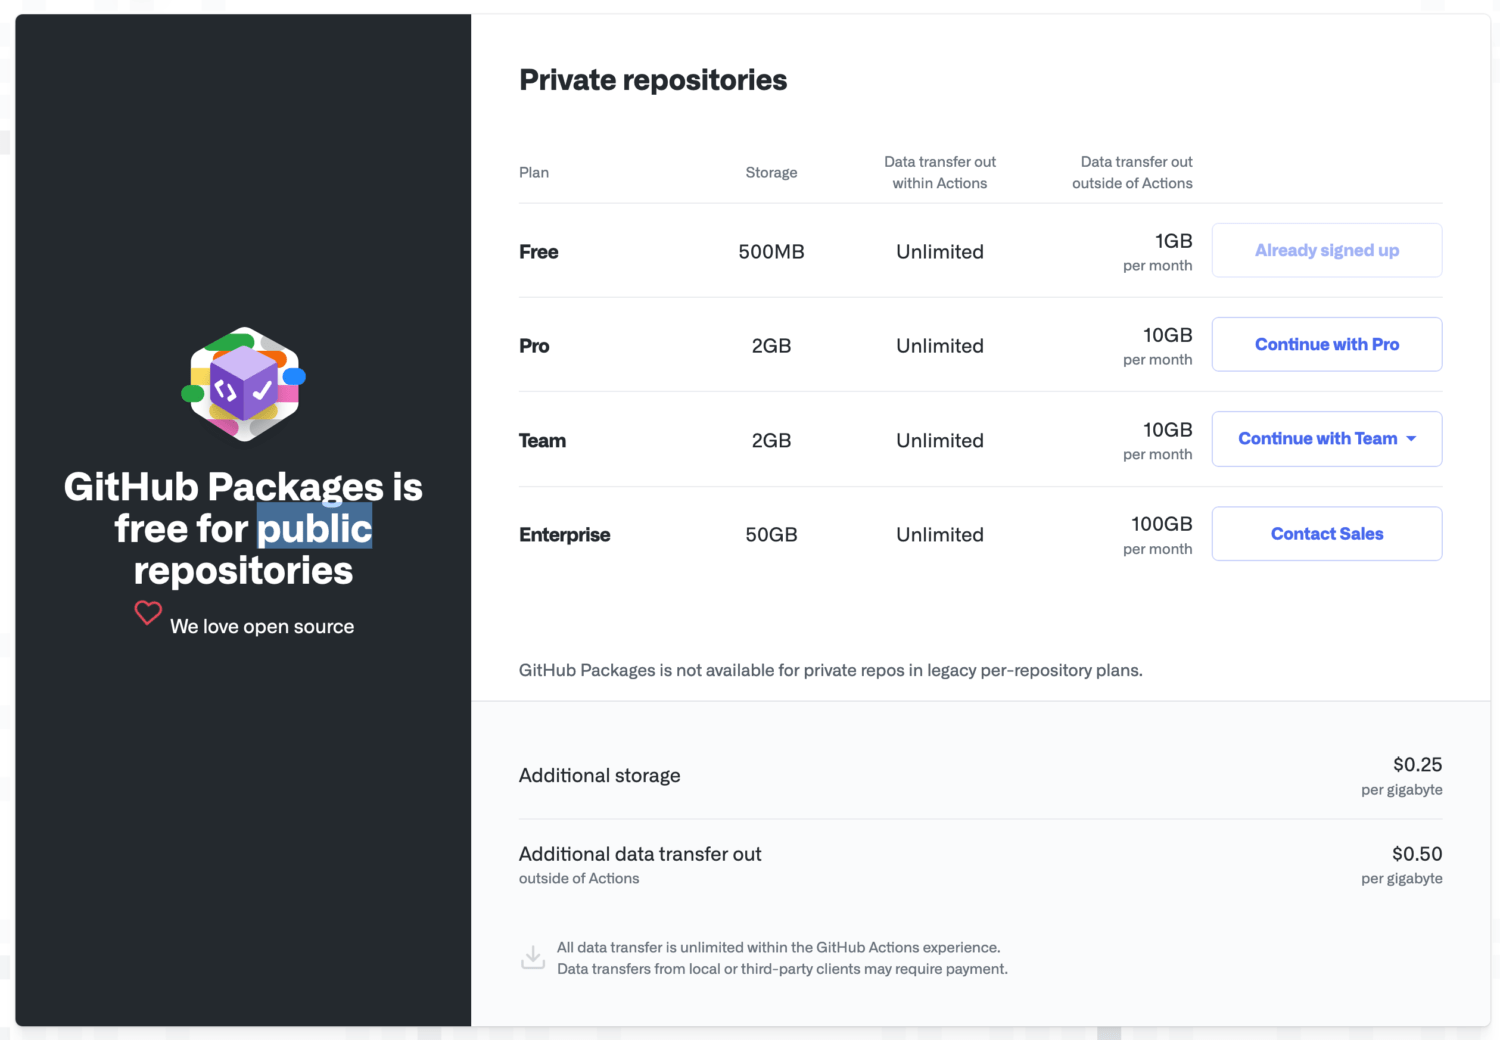Click the red heart icon

pyautogui.click(x=148, y=612)
